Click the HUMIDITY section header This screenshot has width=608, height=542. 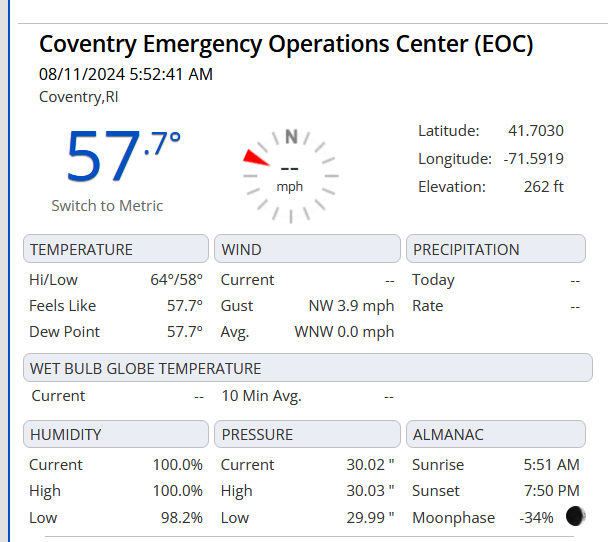[116, 434]
